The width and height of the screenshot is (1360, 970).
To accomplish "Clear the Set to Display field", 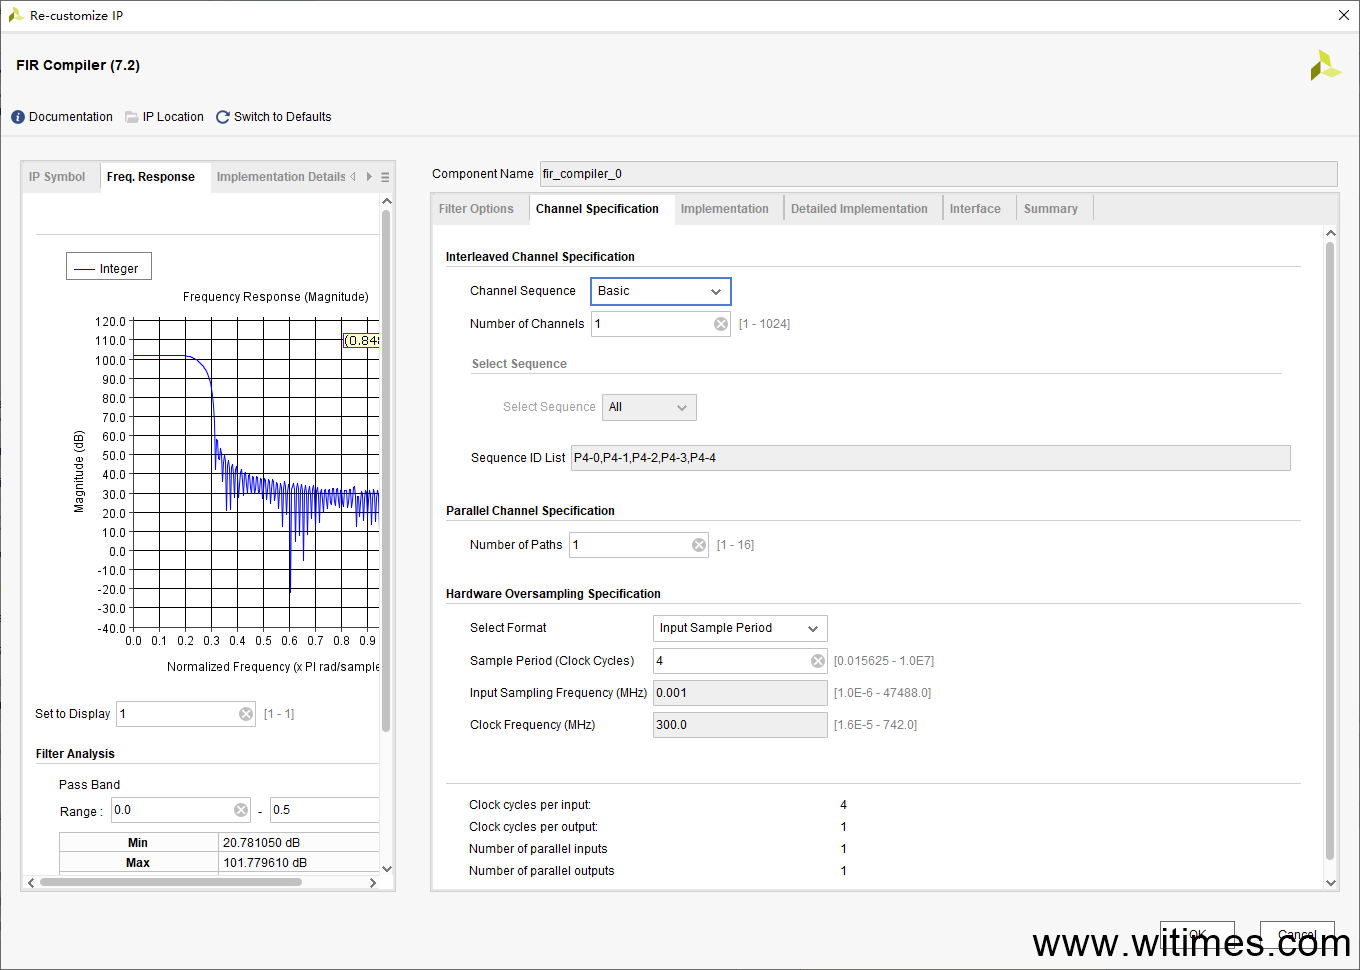I will pyautogui.click(x=246, y=714).
